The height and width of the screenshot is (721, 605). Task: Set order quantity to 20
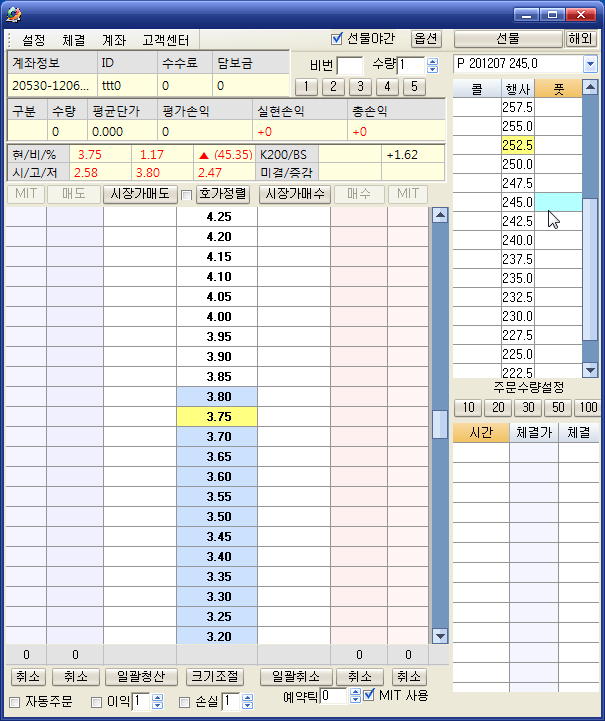[x=498, y=407]
